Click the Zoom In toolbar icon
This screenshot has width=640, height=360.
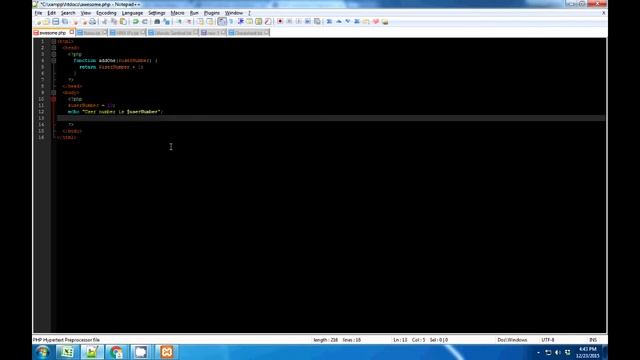[179, 22]
